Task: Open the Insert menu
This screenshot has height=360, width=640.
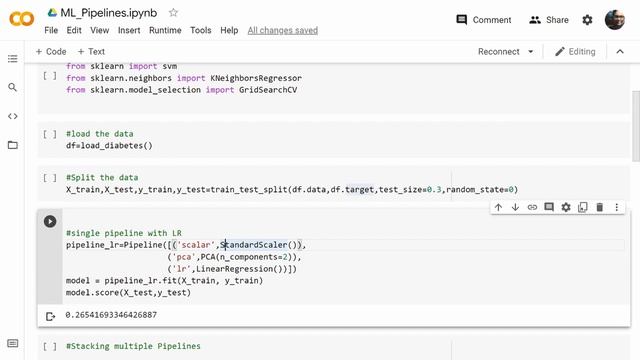Action: coord(129,30)
